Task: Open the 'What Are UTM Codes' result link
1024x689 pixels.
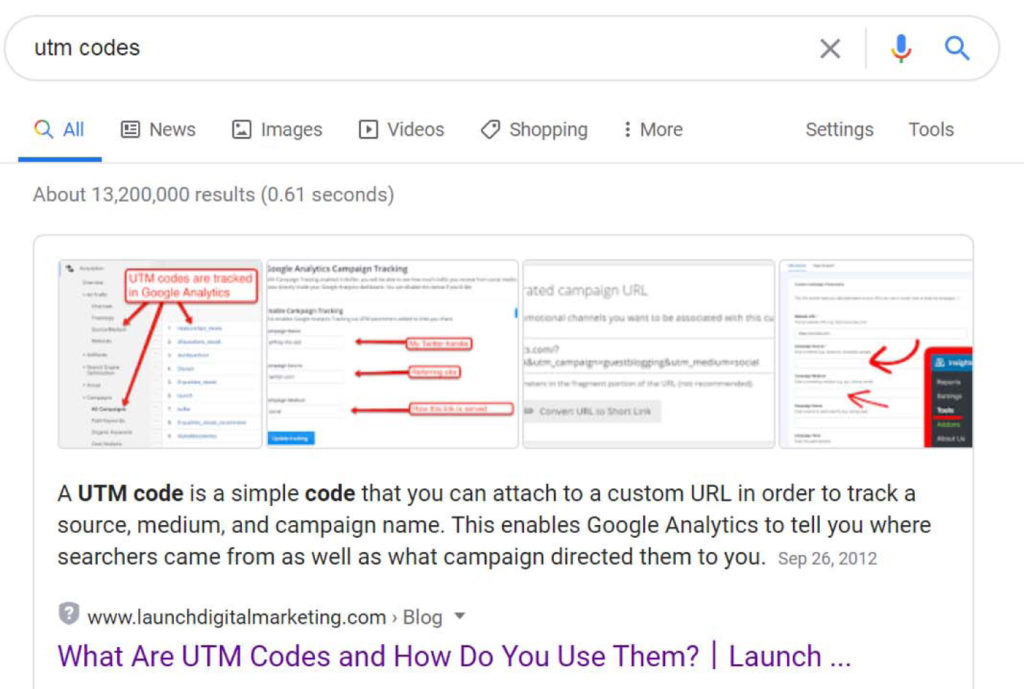Action: click(454, 656)
